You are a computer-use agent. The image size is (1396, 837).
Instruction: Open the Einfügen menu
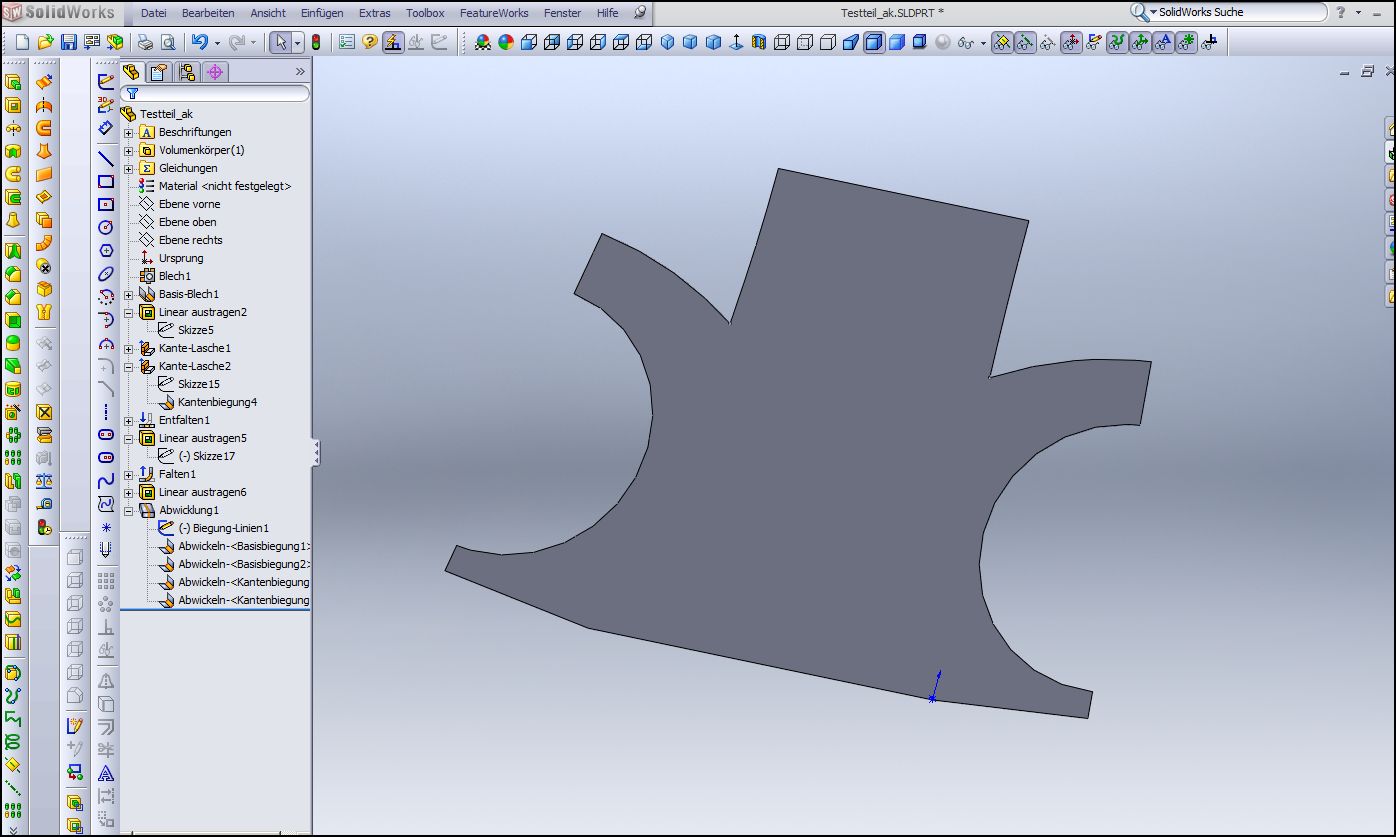[321, 13]
